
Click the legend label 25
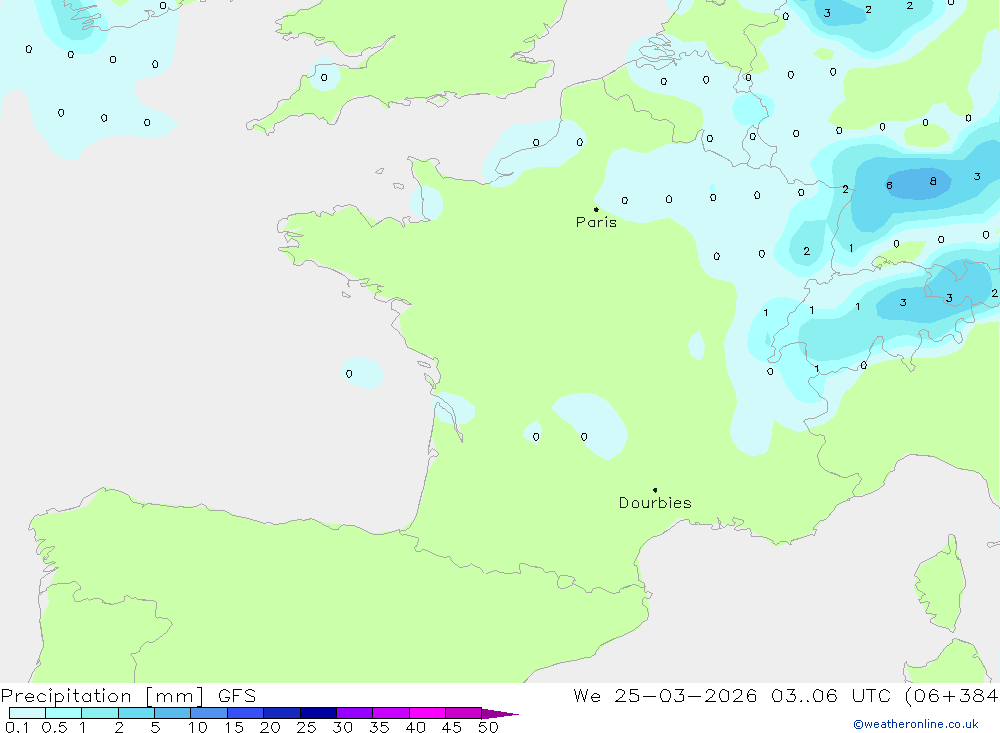[x=307, y=727]
